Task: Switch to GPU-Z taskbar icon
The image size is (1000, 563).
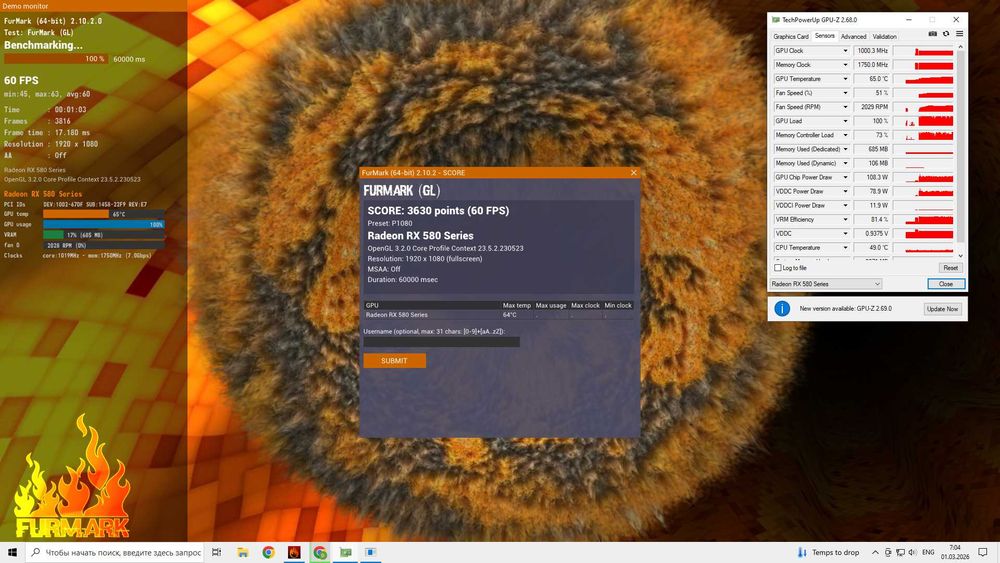Action: click(345, 552)
